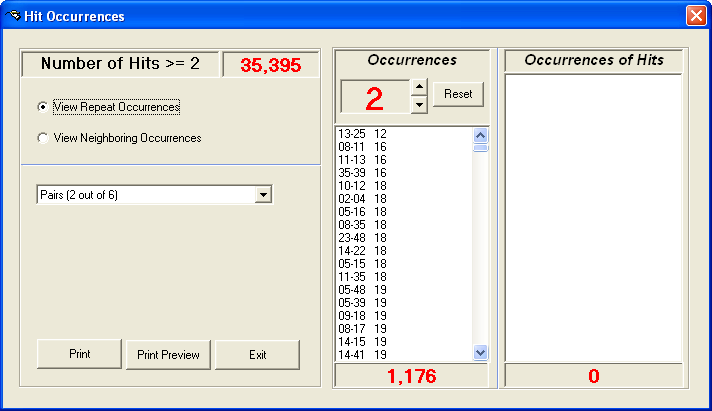This screenshot has width=712, height=411.
Task: Select pair 13-25 in occurrences list
Action: (x=362, y=133)
